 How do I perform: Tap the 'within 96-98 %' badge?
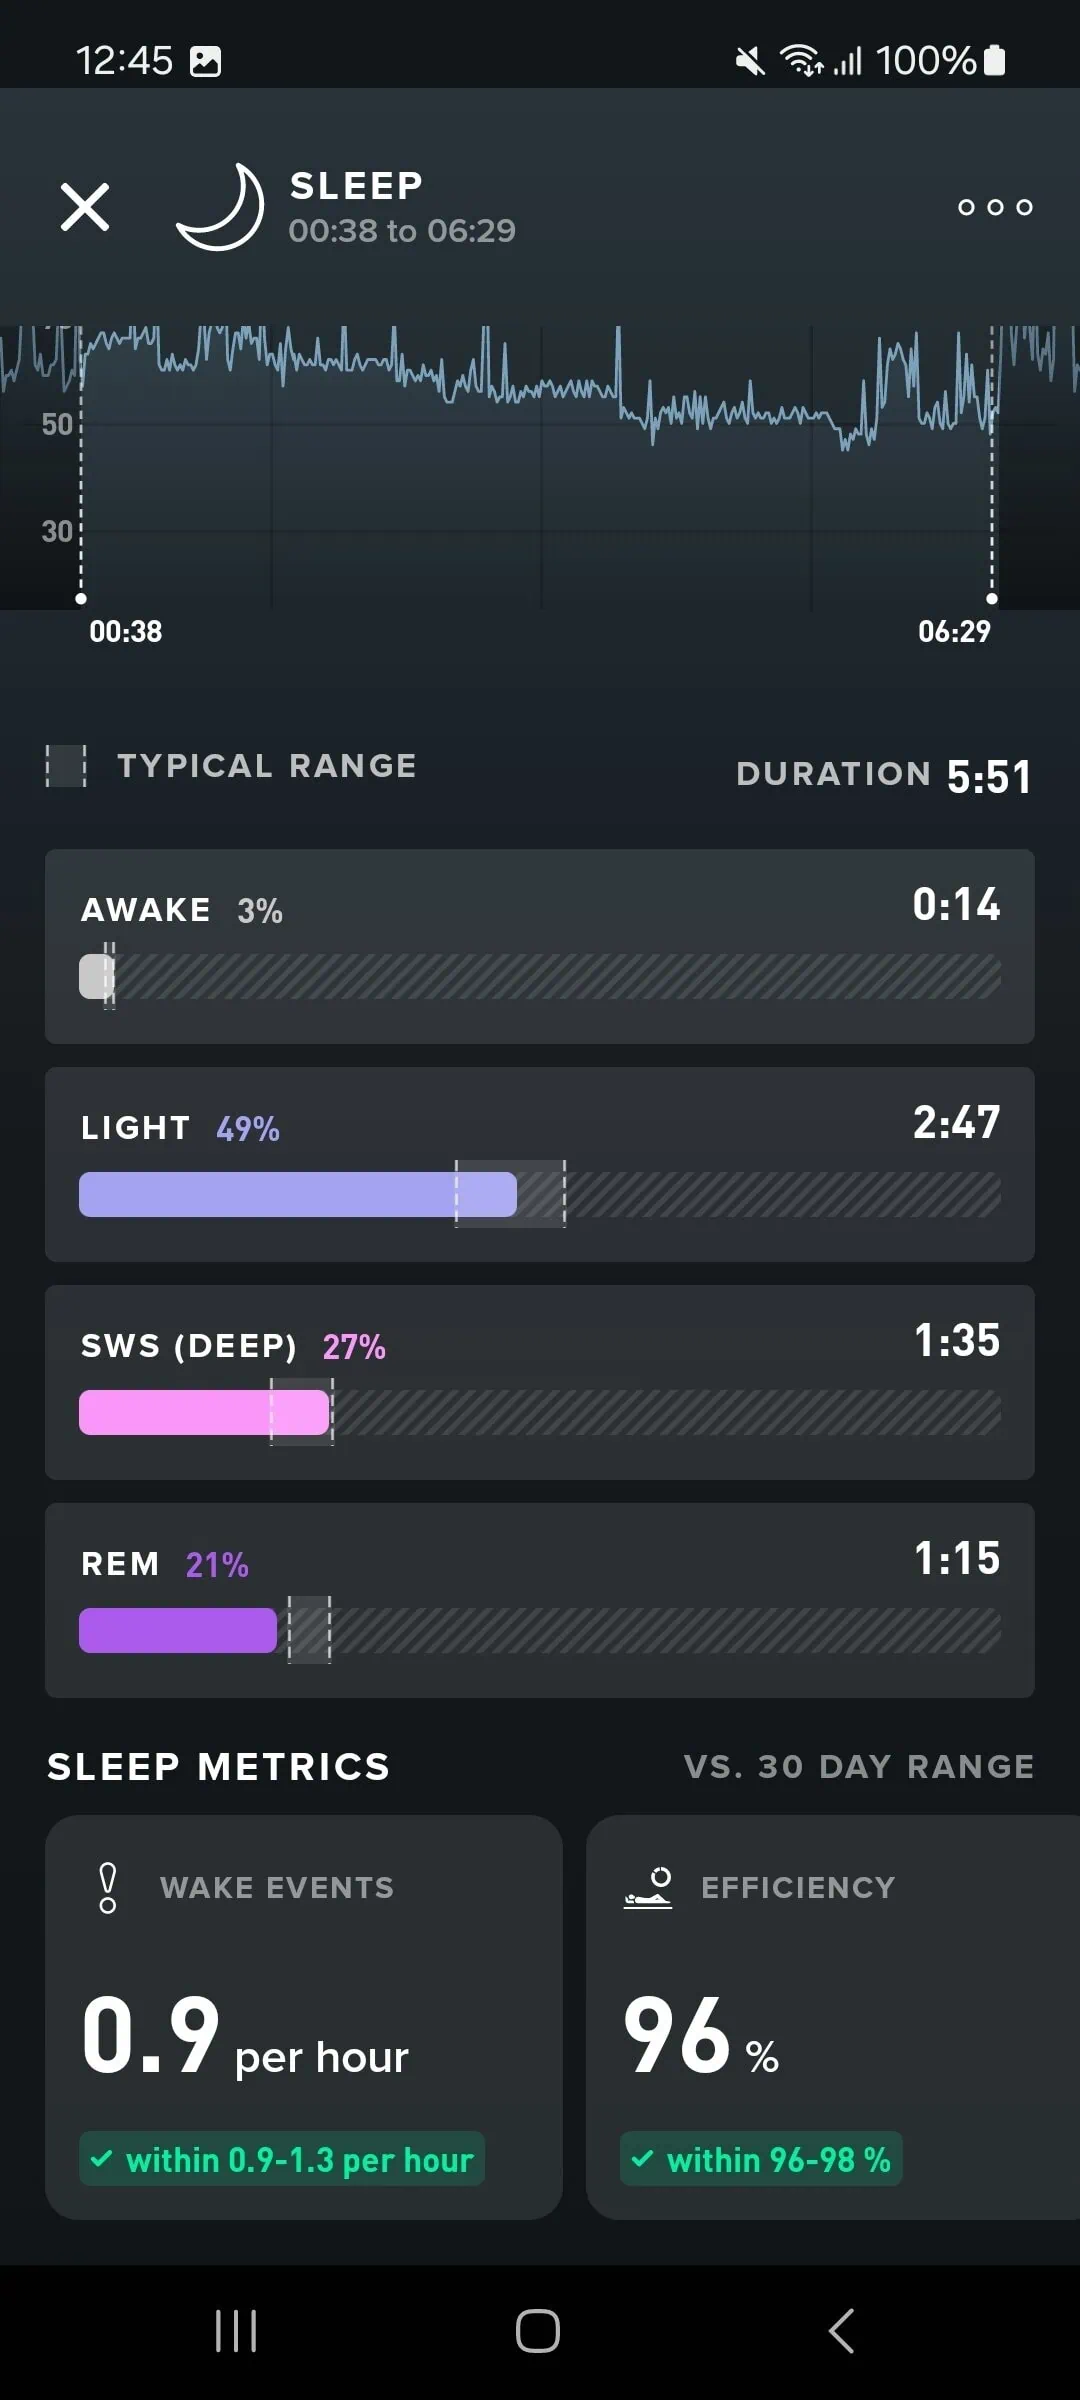(x=762, y=2160)
